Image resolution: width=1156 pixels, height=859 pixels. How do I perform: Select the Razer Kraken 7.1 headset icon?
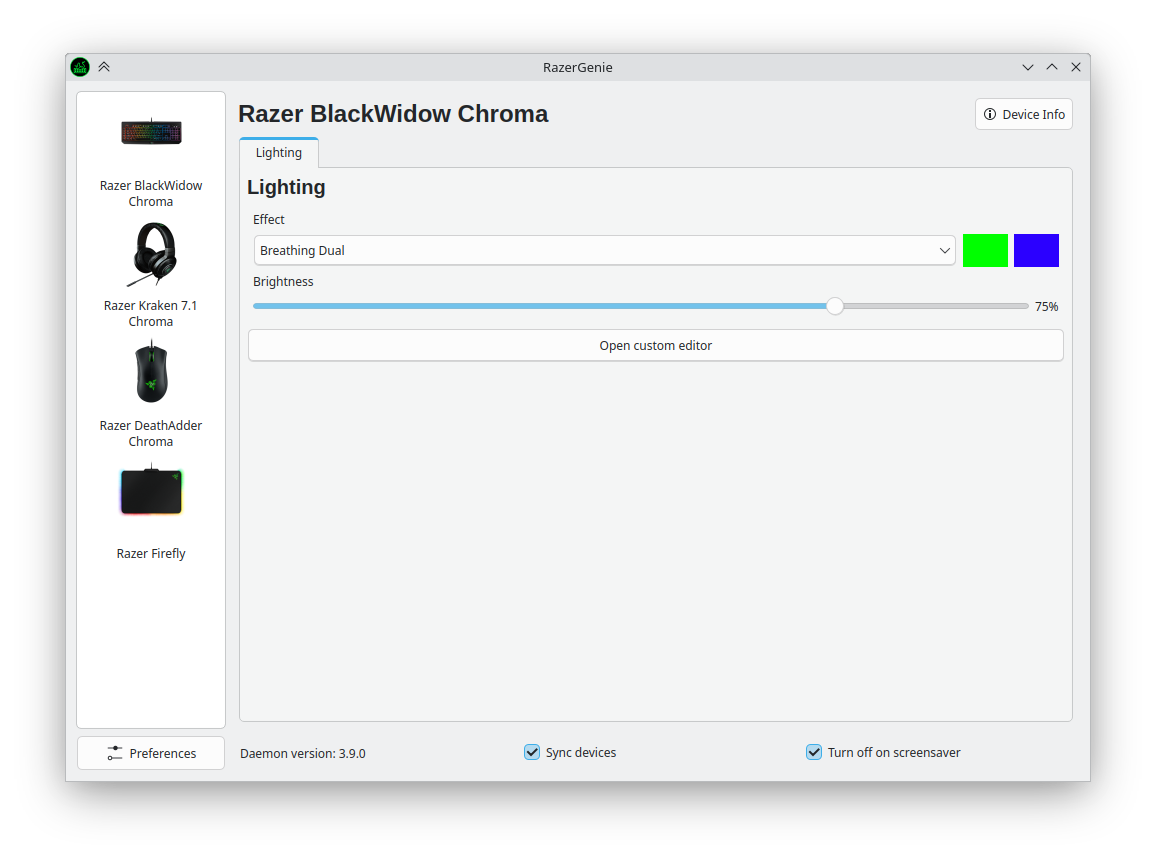(x=151, y=254)
